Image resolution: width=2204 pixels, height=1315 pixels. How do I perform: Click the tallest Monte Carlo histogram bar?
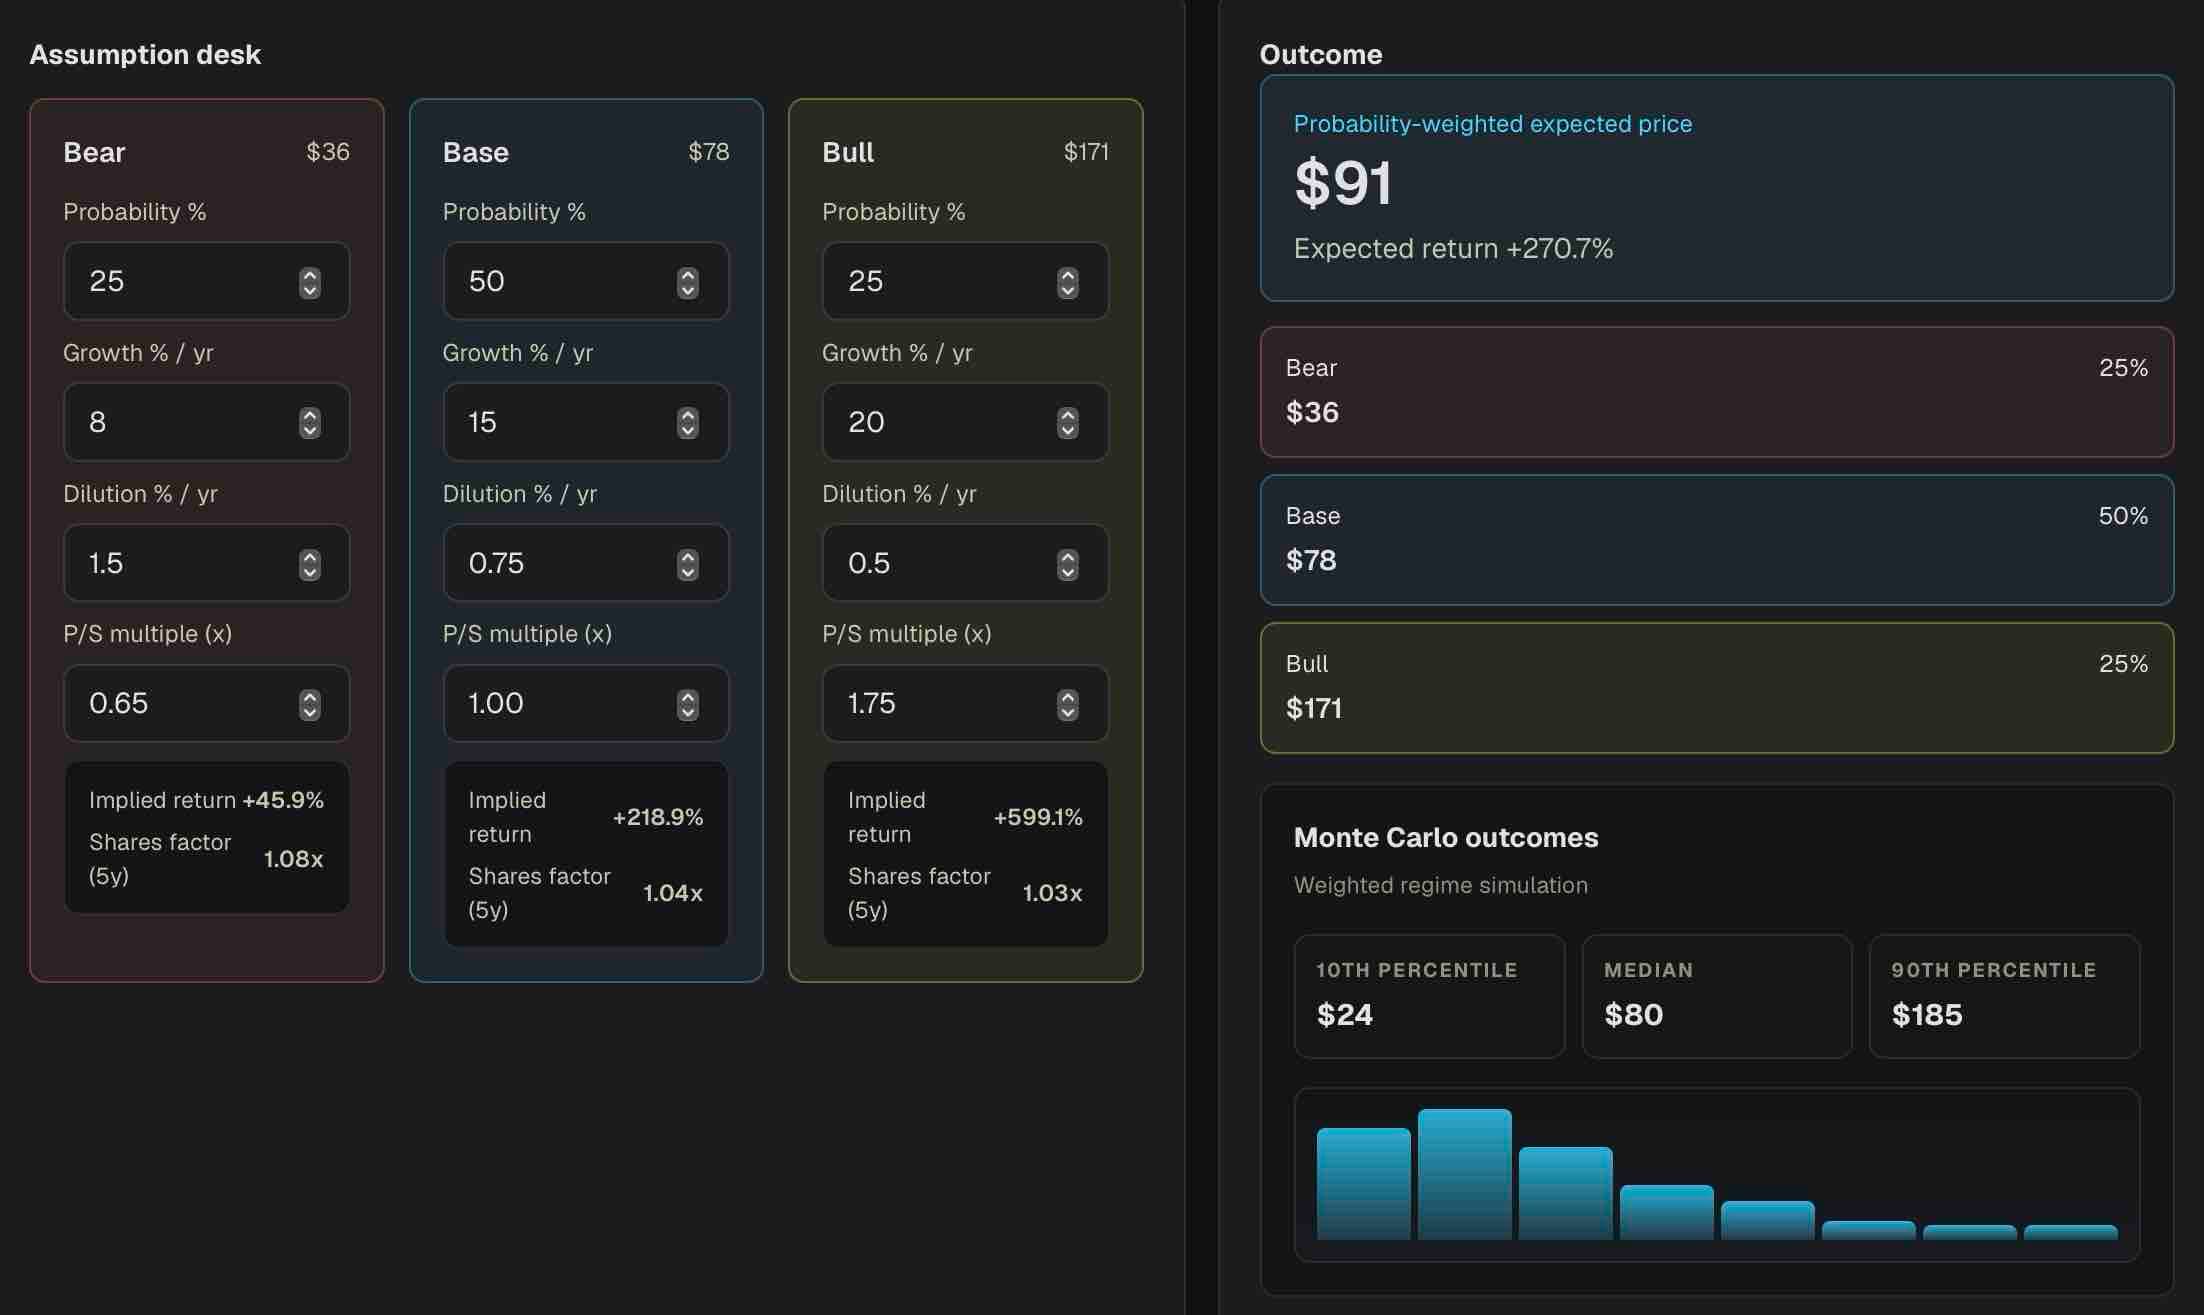1464,1174
